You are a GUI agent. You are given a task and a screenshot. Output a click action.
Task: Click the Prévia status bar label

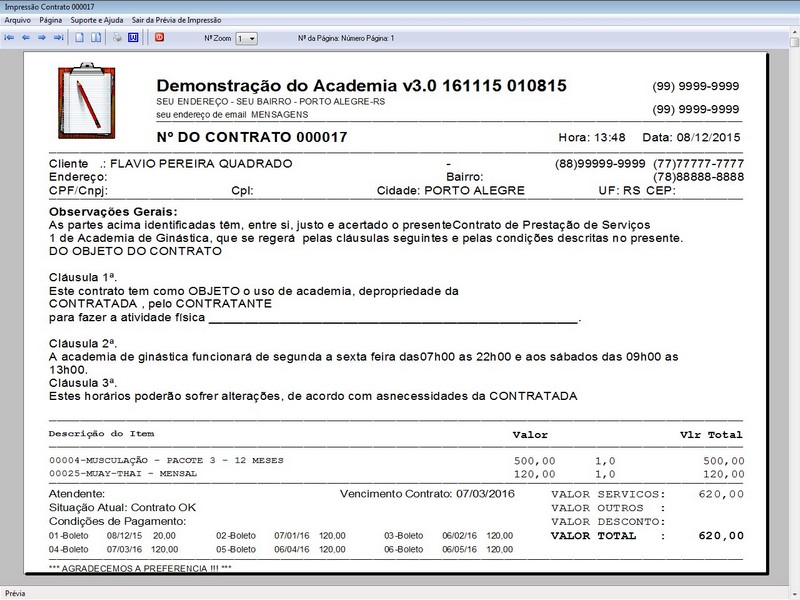(x=15, y=593)
